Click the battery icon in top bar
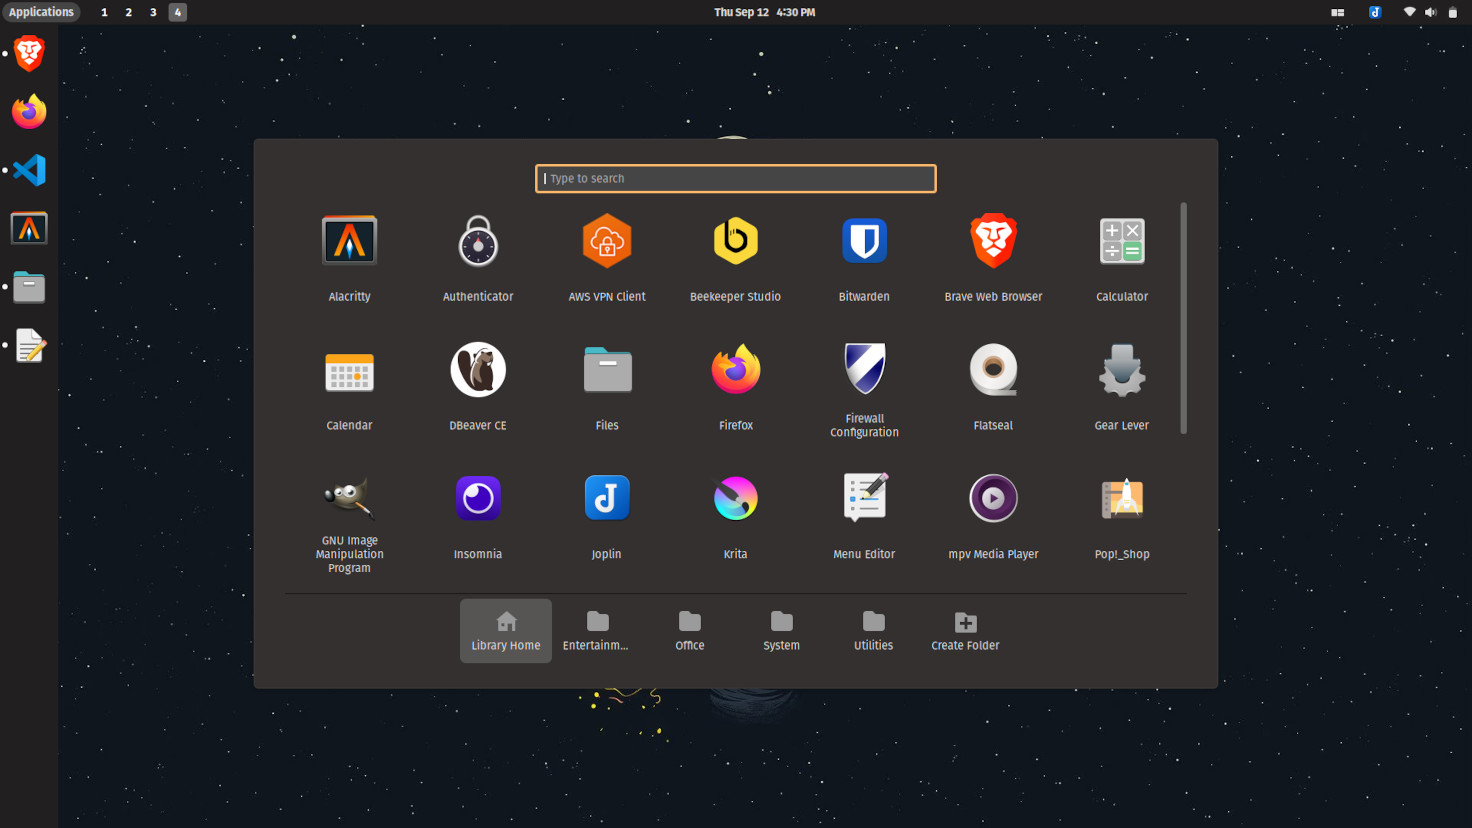Image resolution: width=1472 pixels, height=828 pixels. (1453, 12)
